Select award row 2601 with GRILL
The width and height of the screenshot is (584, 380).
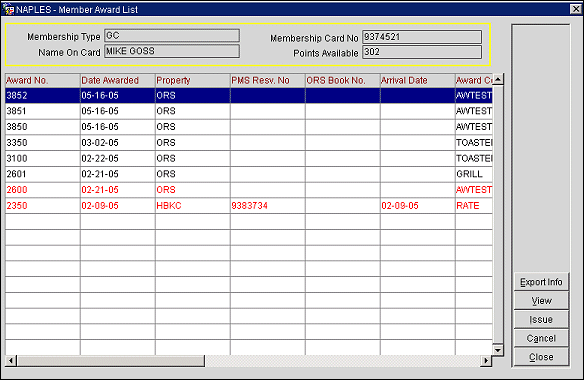[x=249, y=174]
